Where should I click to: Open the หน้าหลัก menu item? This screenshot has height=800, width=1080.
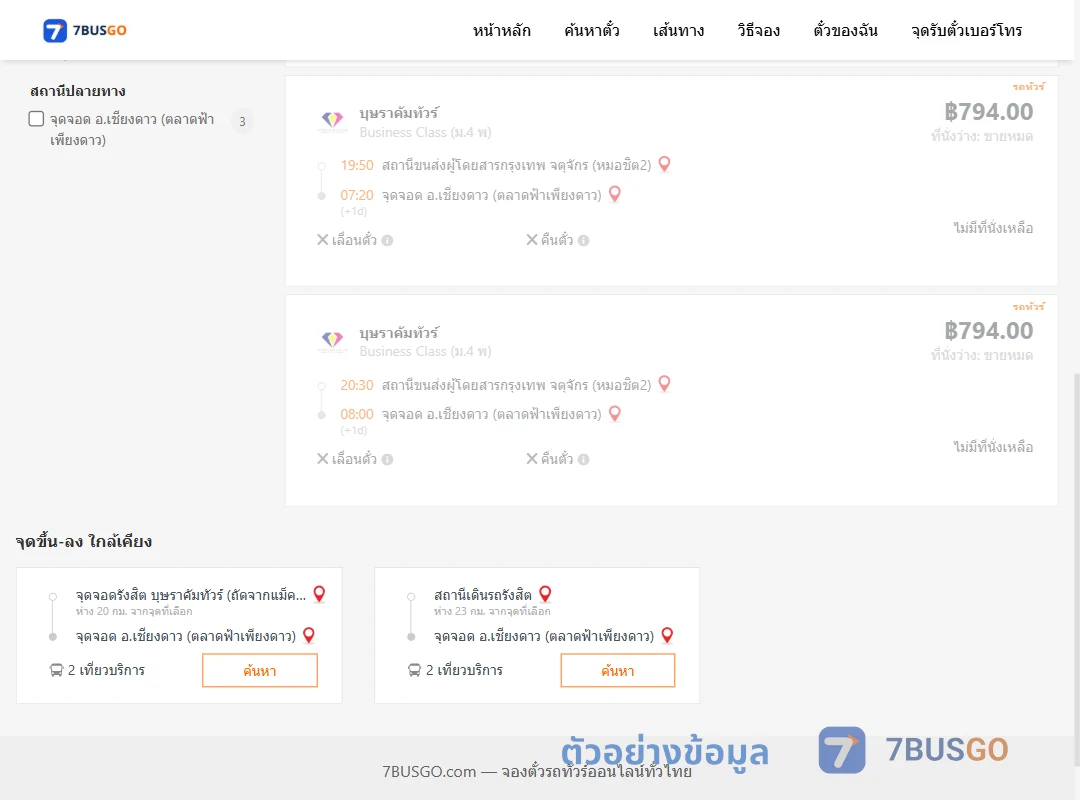(x=501, y=30)
